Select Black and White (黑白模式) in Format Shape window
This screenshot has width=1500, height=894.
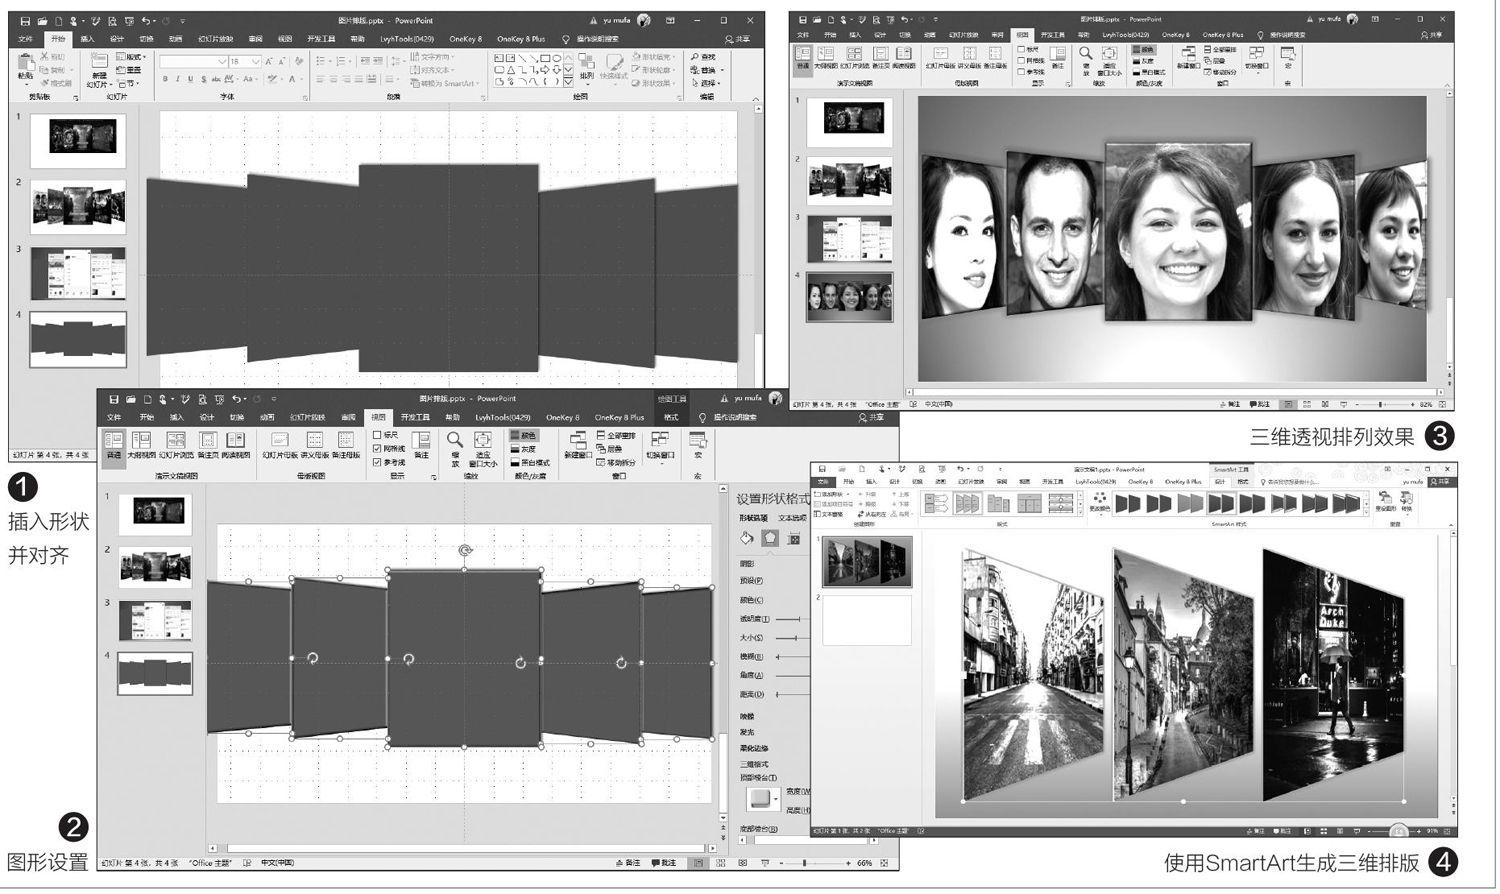pos(531,462)
